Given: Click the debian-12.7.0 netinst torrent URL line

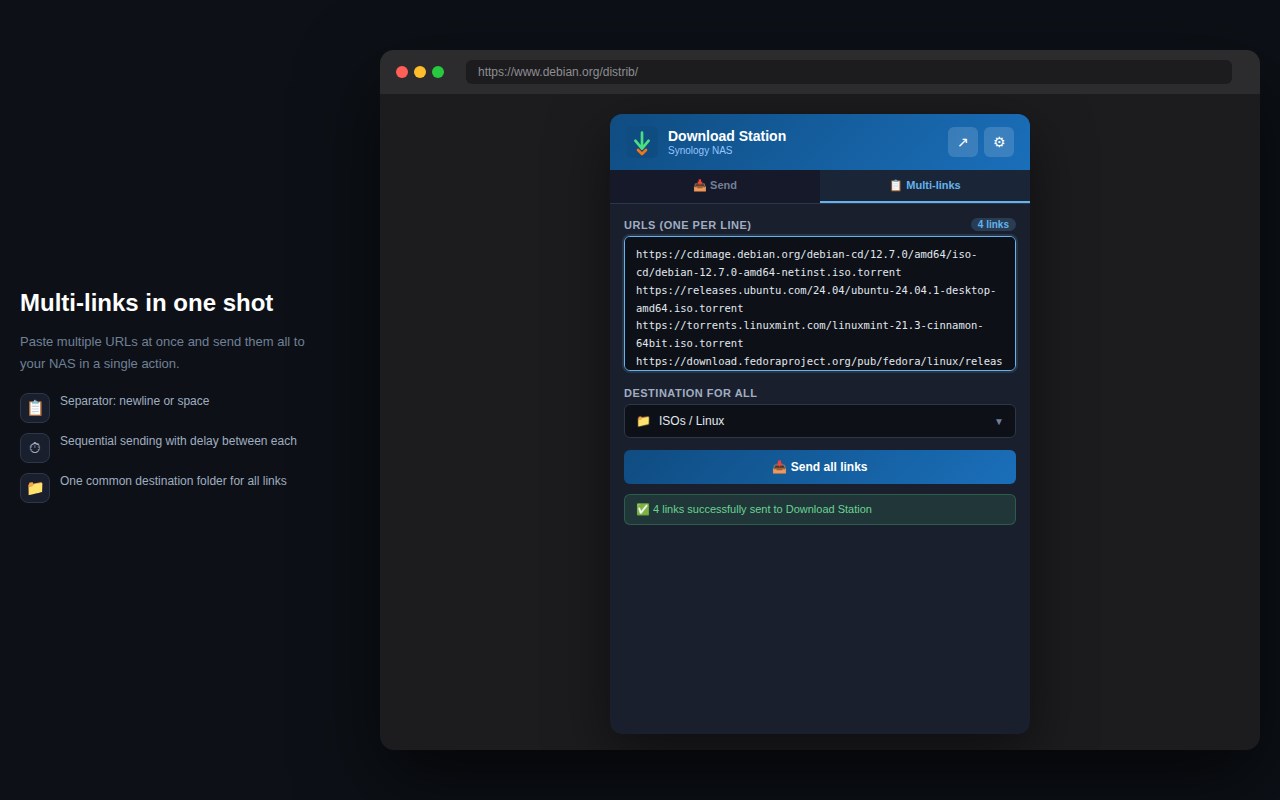Looking at the screenshot, I should [806, 263].
